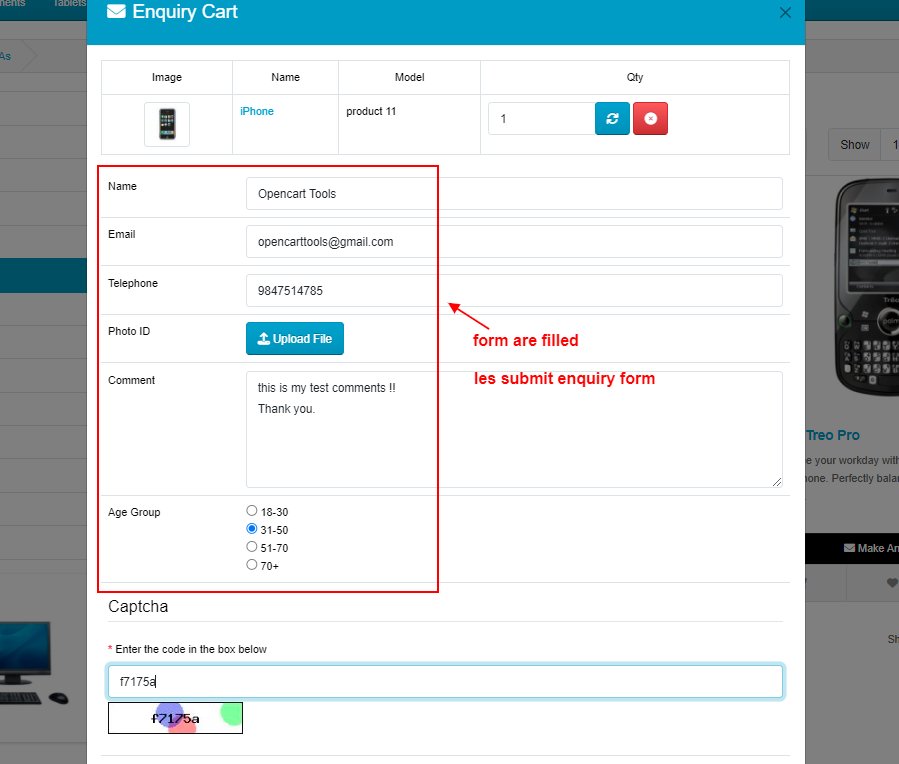Click the red remove product icon
Image resolution: width=899 pixels, height=764 pixels.
coord(650,118)
